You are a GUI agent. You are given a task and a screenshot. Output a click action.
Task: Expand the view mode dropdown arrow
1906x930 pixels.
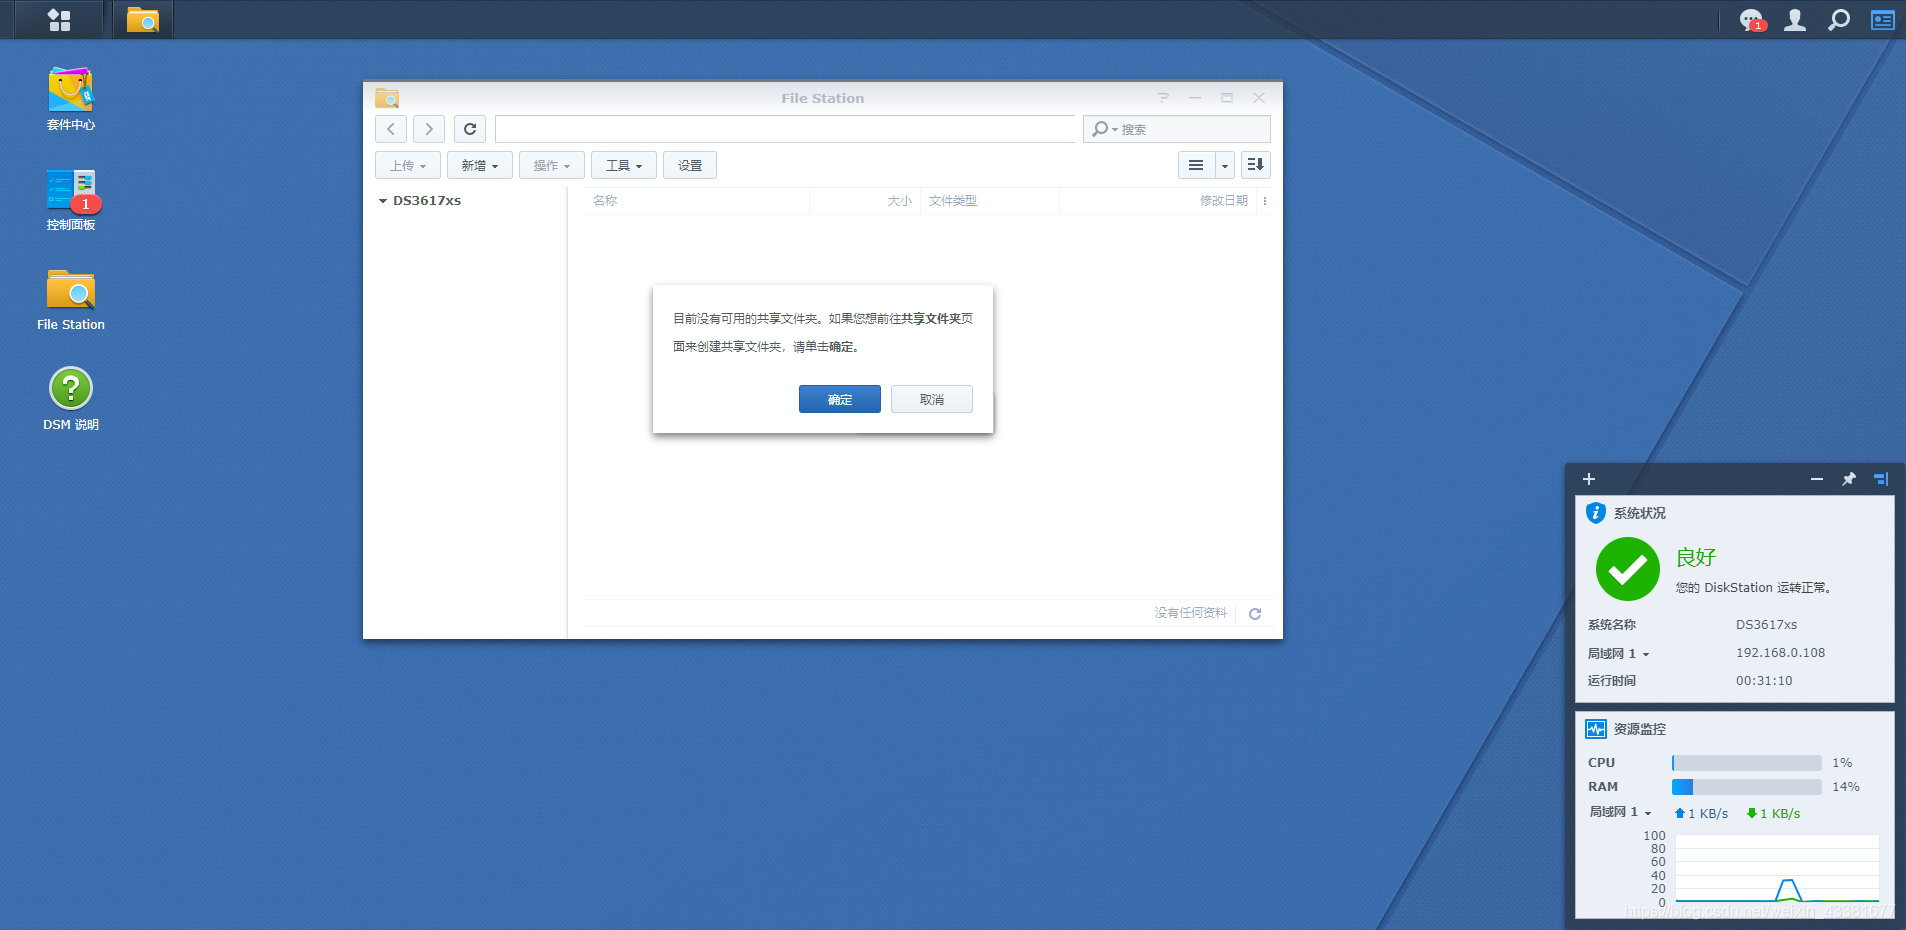pos(1225,165)
